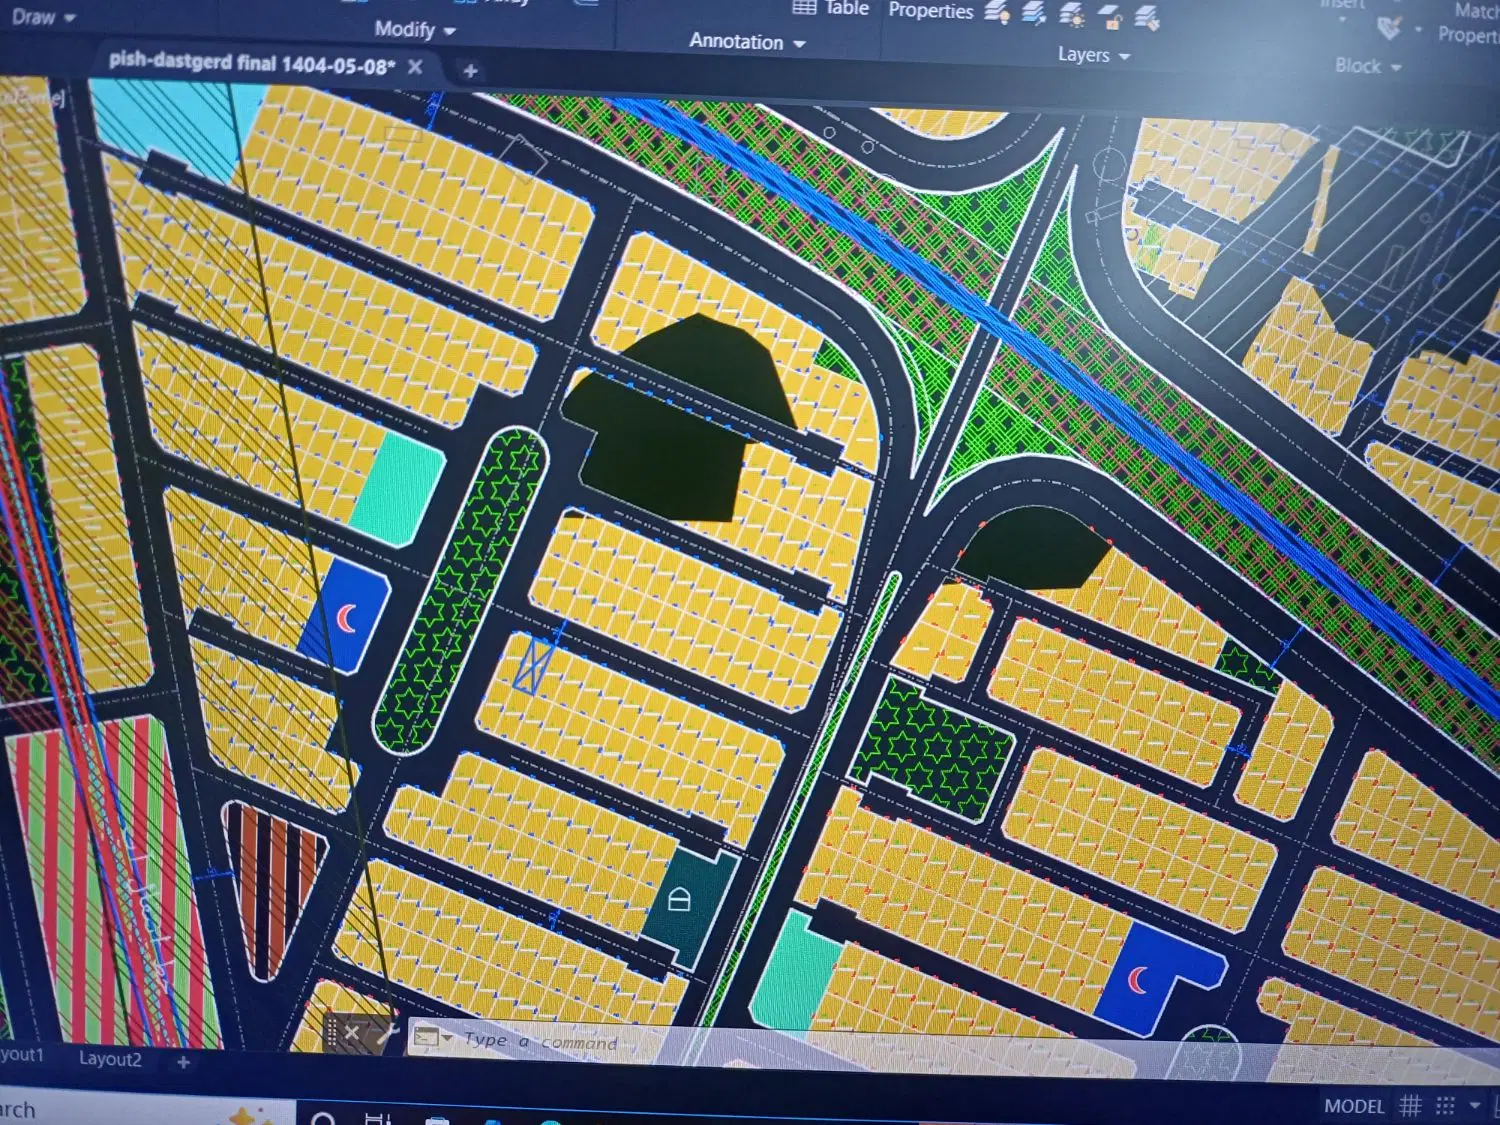Add a new layout with plus button
The image size is (1500, 1125).
(183, 1062)
